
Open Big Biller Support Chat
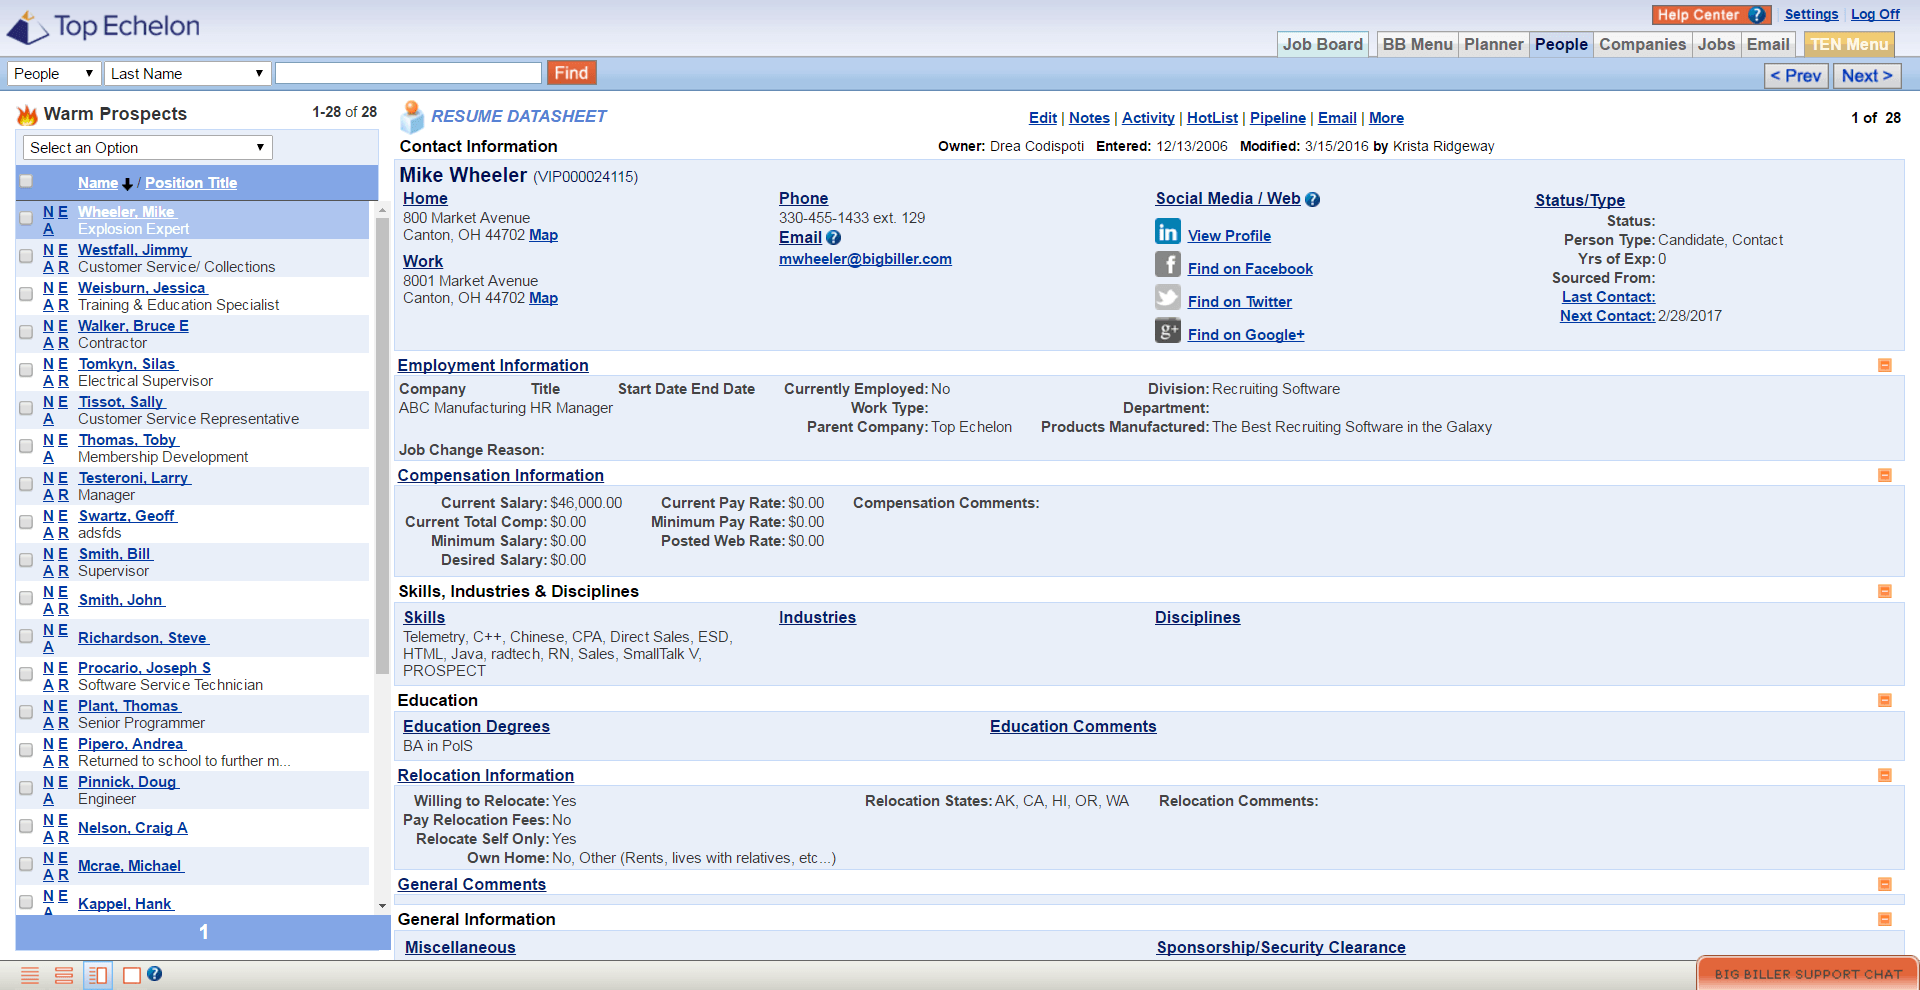pos(1808,974)
